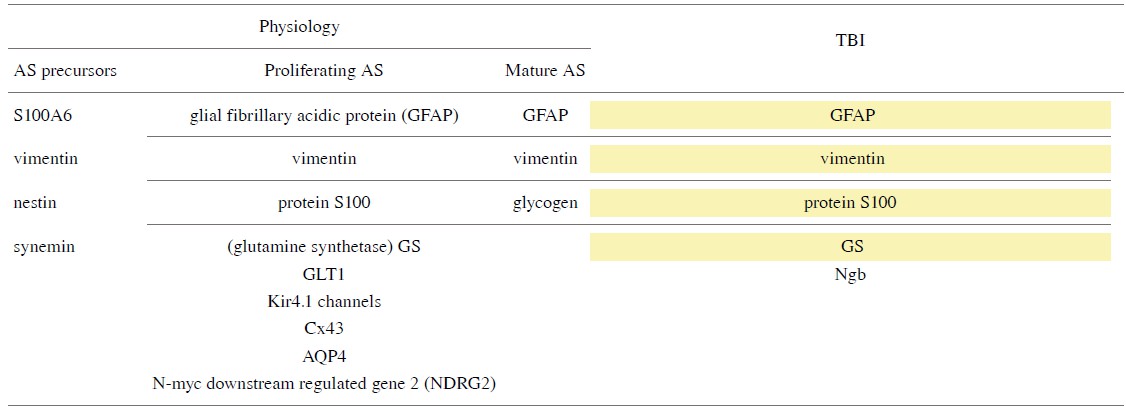Select the yellow-highlighted protein S100 cell
The height and width of the screenshot is (411, 1126).
click(x=851, y=203)
